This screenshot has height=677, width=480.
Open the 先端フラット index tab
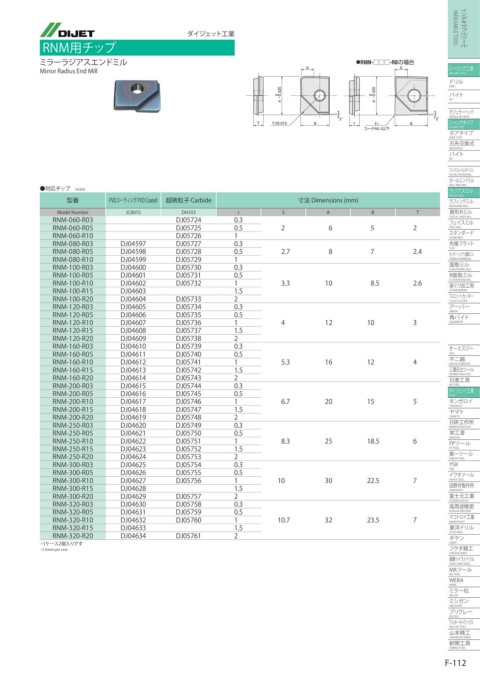tap(464, 245)
